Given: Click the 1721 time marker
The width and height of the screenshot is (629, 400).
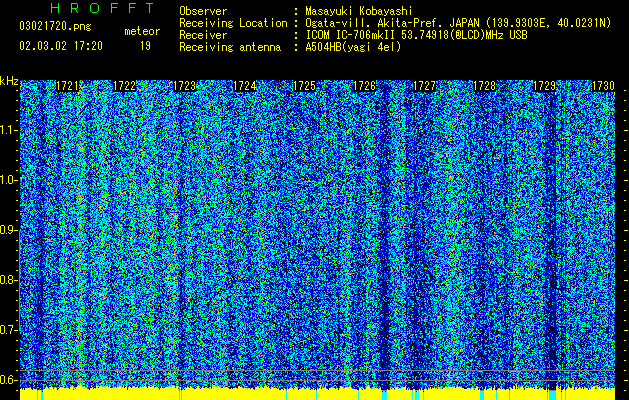Looking at the screenshot, I should pos(67,86).
